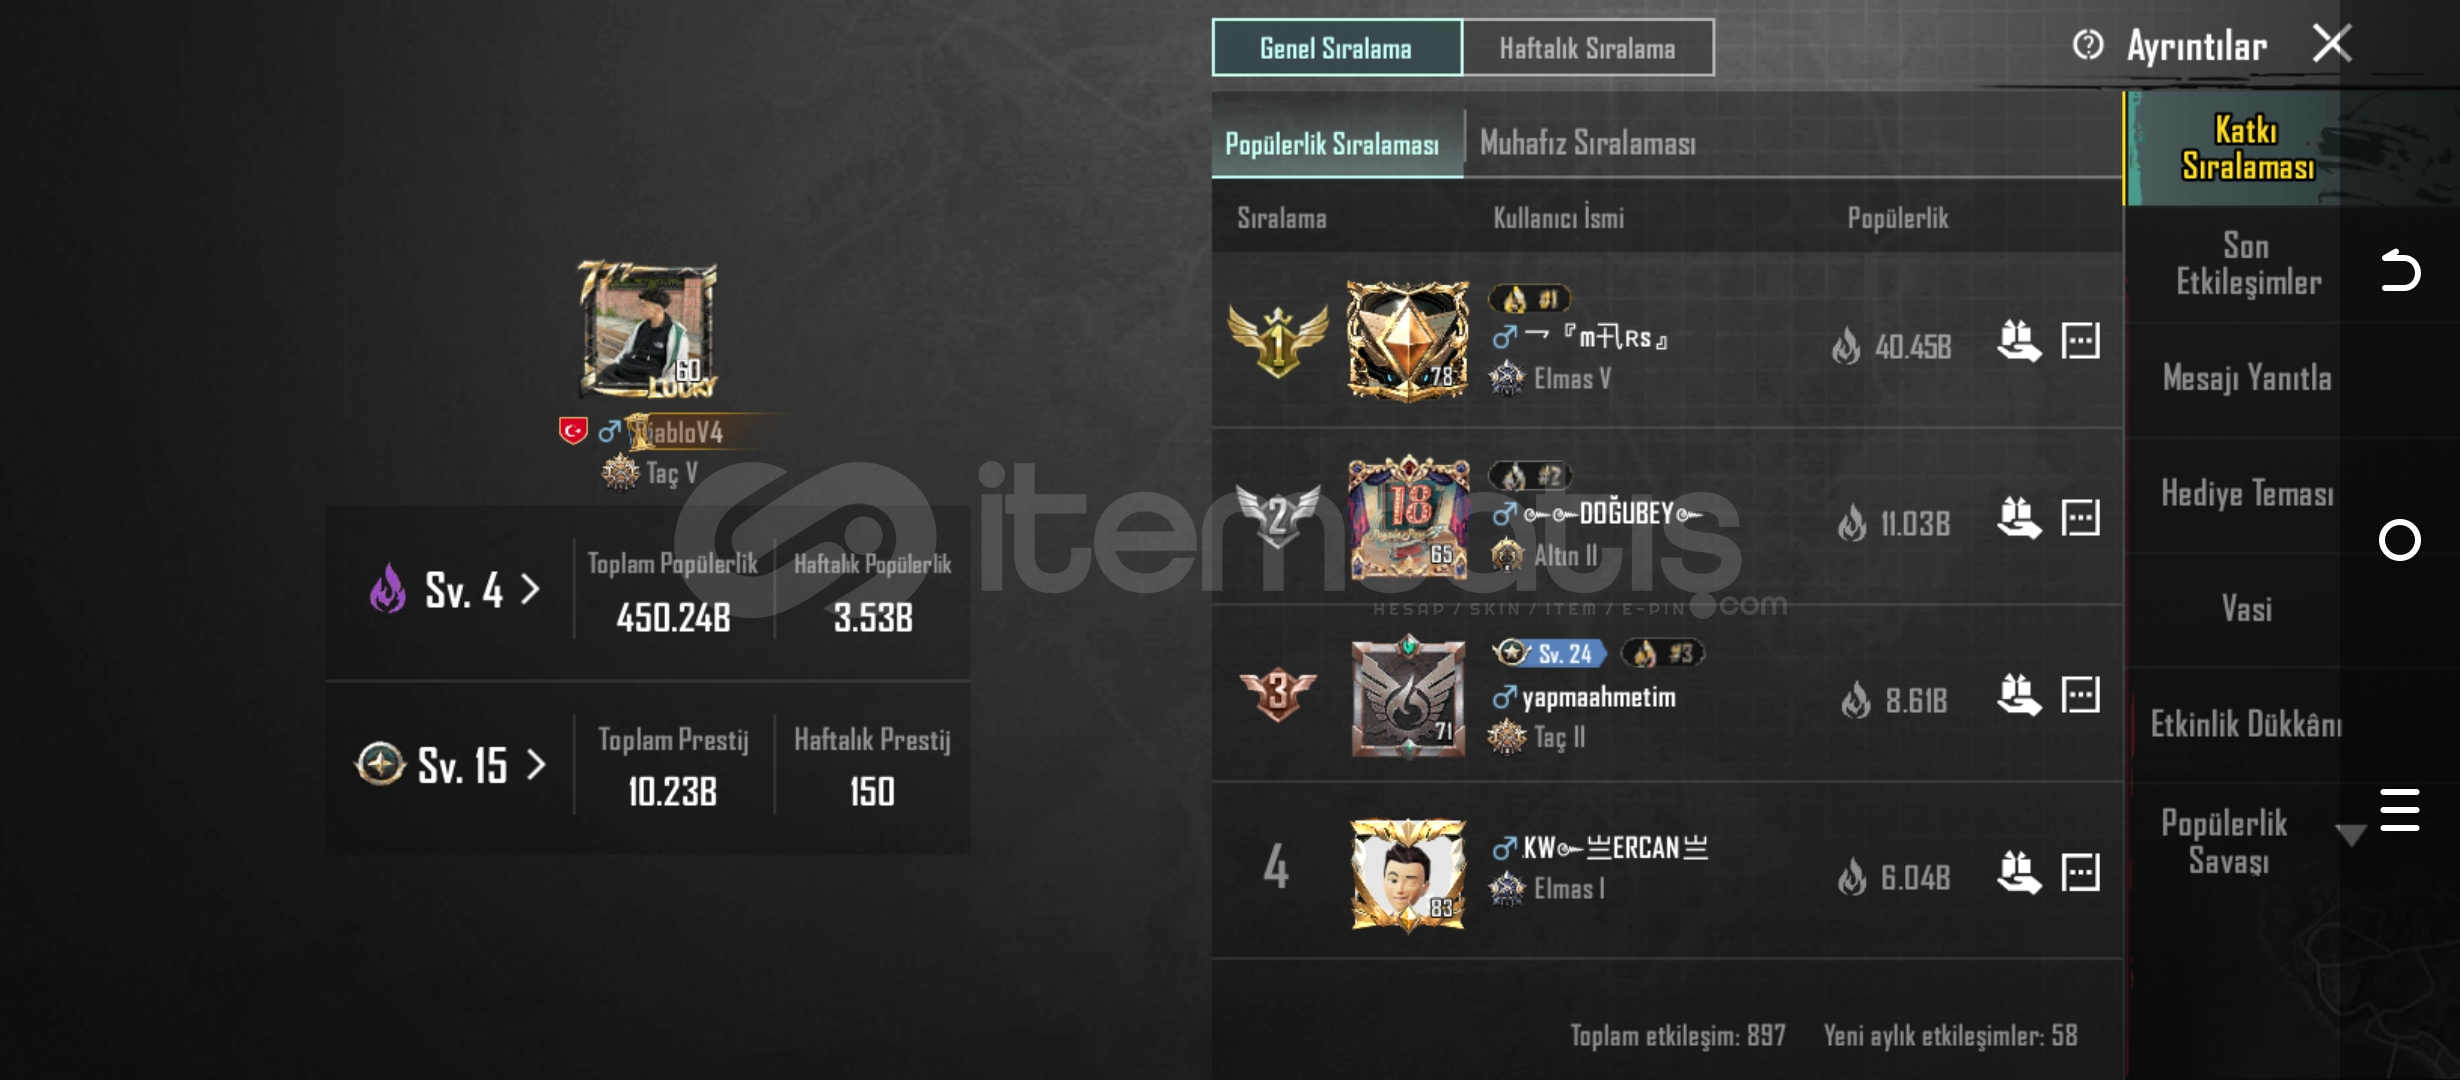2460x1080 pixels.
Task: Open the Etkinlik Dükkânı sidebar entry
Action: point(2246,724)
